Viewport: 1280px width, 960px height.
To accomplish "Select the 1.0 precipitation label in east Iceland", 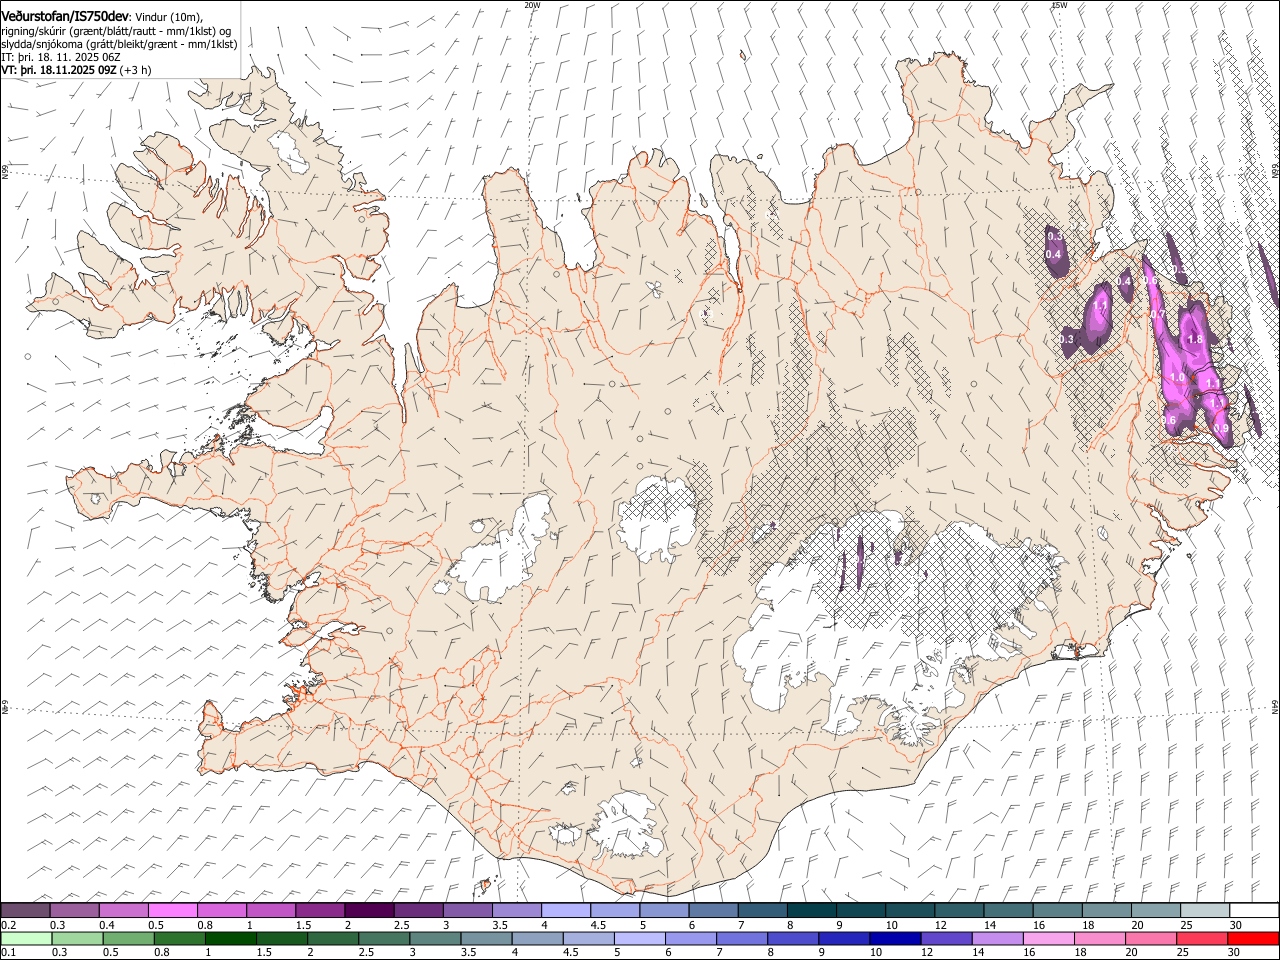I will (1177, 378).
